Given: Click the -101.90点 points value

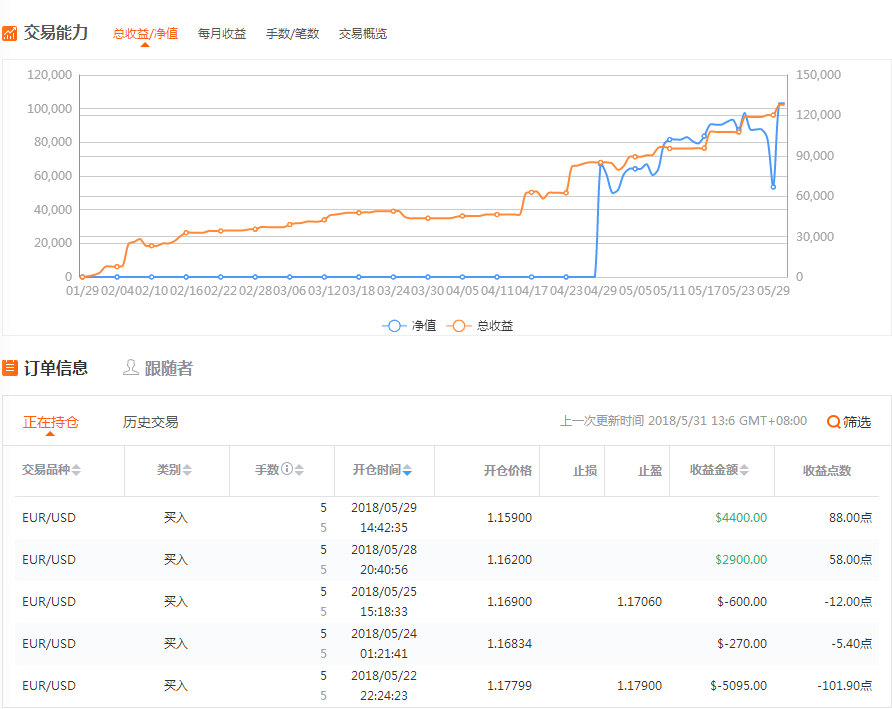Looking at the screenshot, I should click(x=845, y=686).
